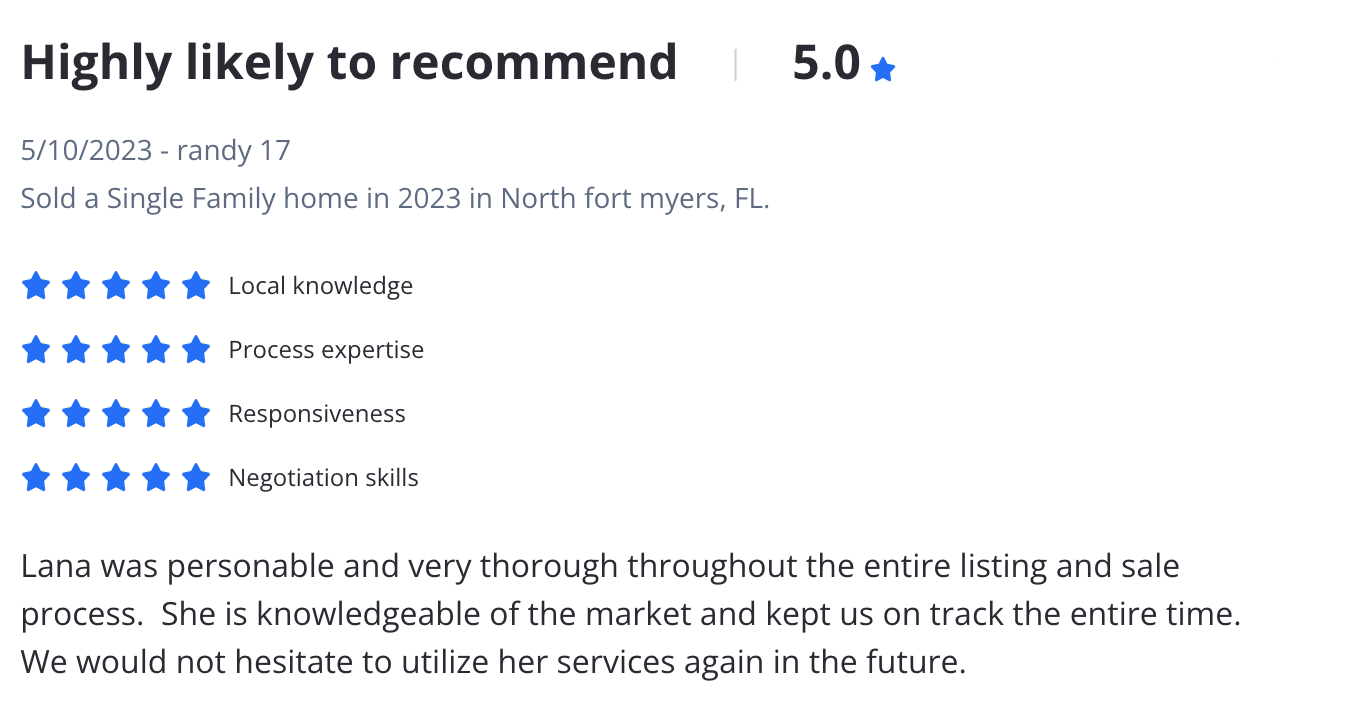Click the 'Highly likely to recommend' heading
The width and height of the screenshot is (1370, 722).
point(349,63)
